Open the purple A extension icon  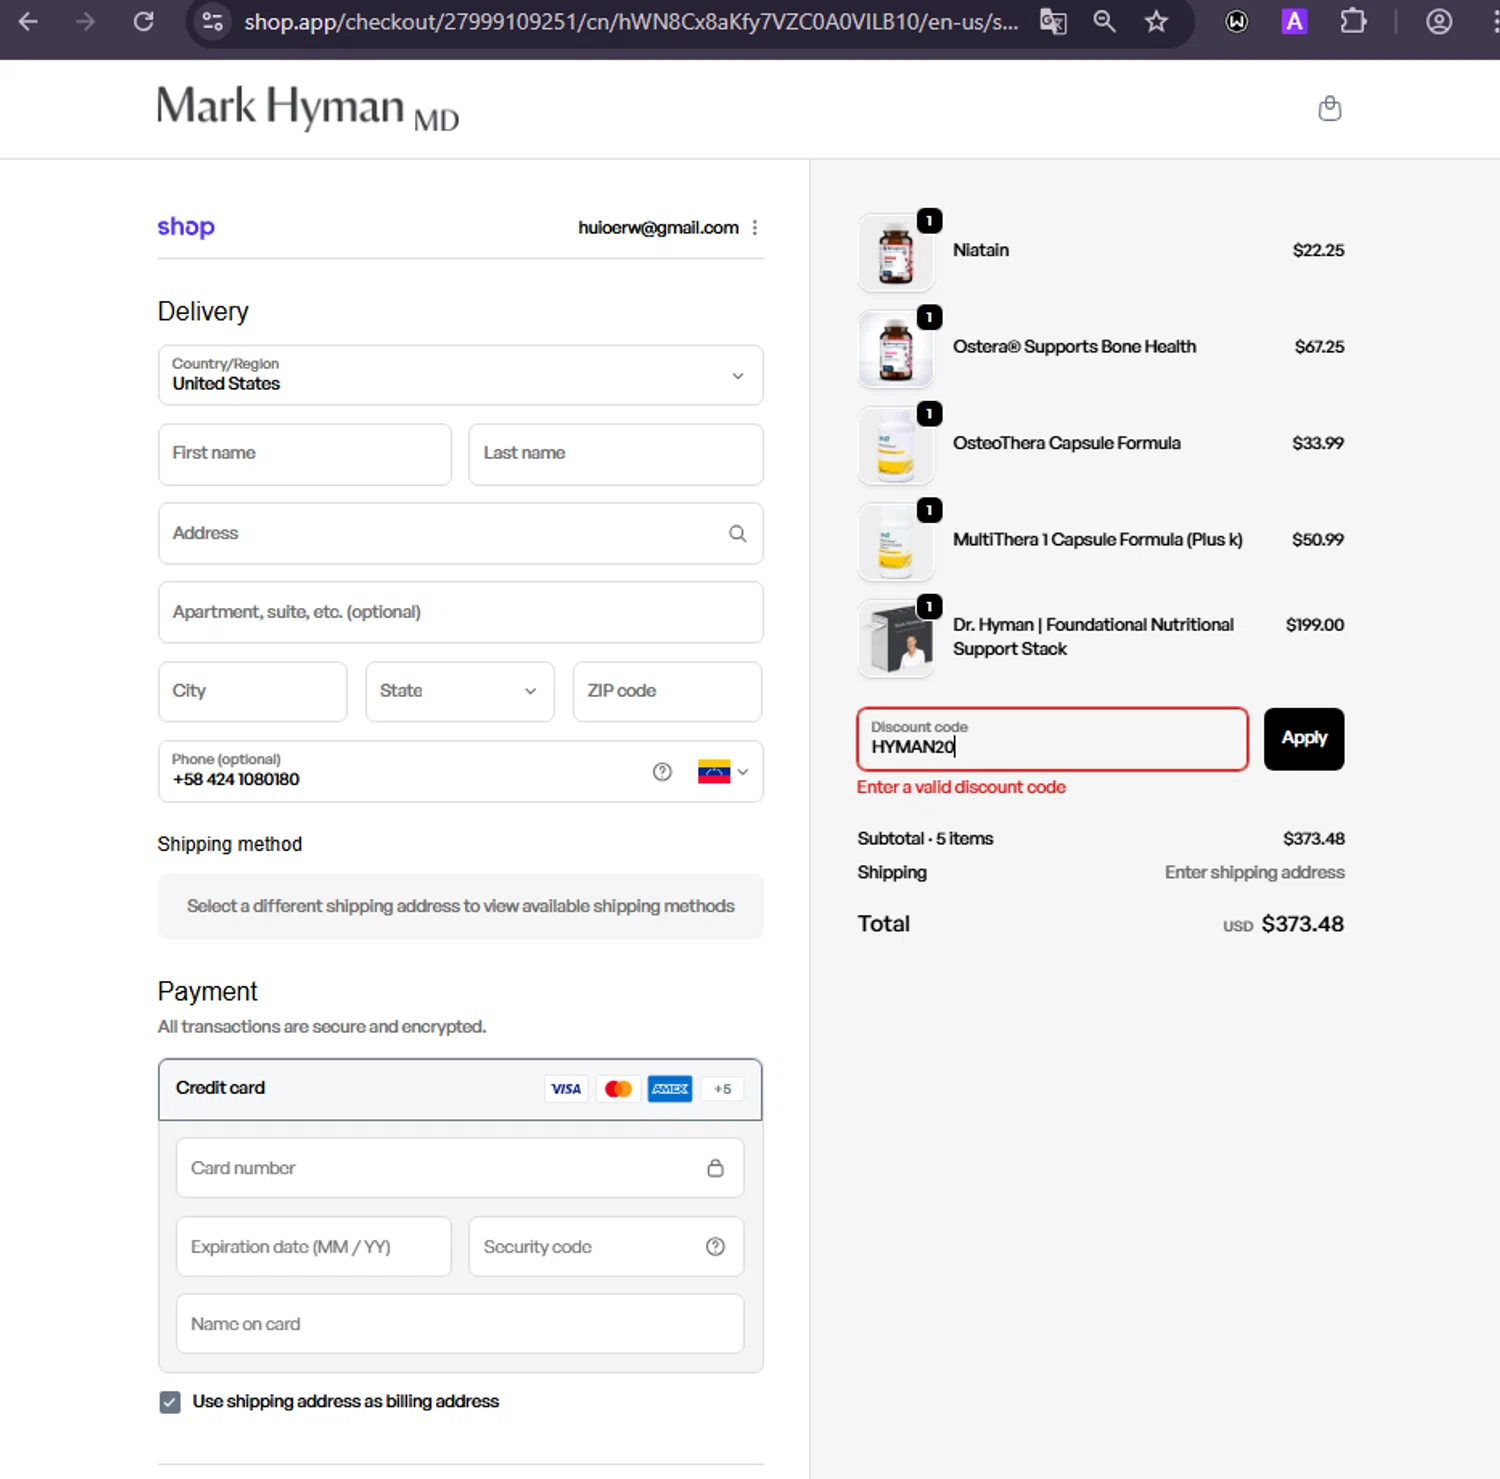click(x=1294, y=21)
